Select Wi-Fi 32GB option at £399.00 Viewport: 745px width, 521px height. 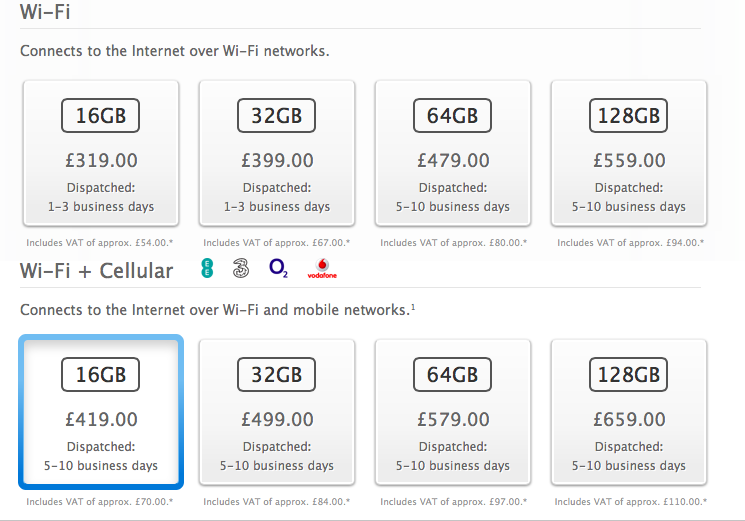coord(277,153)
